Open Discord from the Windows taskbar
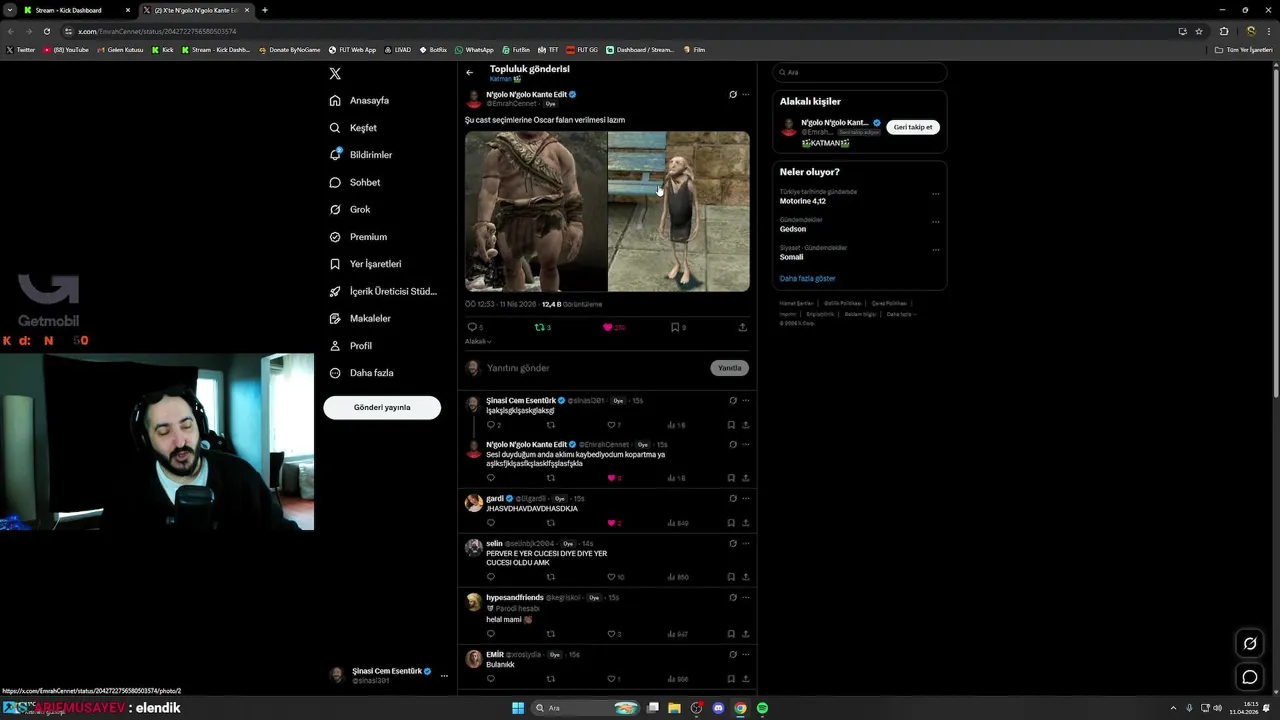 pyautogui.click(x=718, y=708)
